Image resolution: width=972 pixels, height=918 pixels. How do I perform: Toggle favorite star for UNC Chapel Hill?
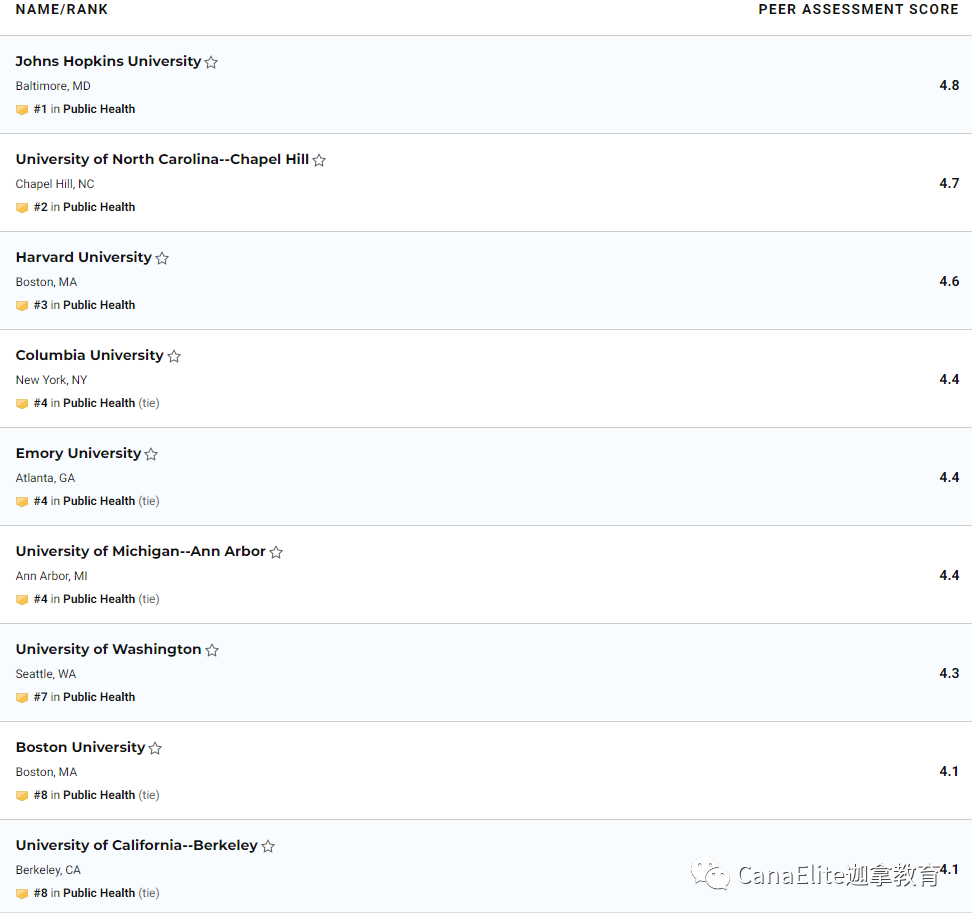tap(319, 160)
